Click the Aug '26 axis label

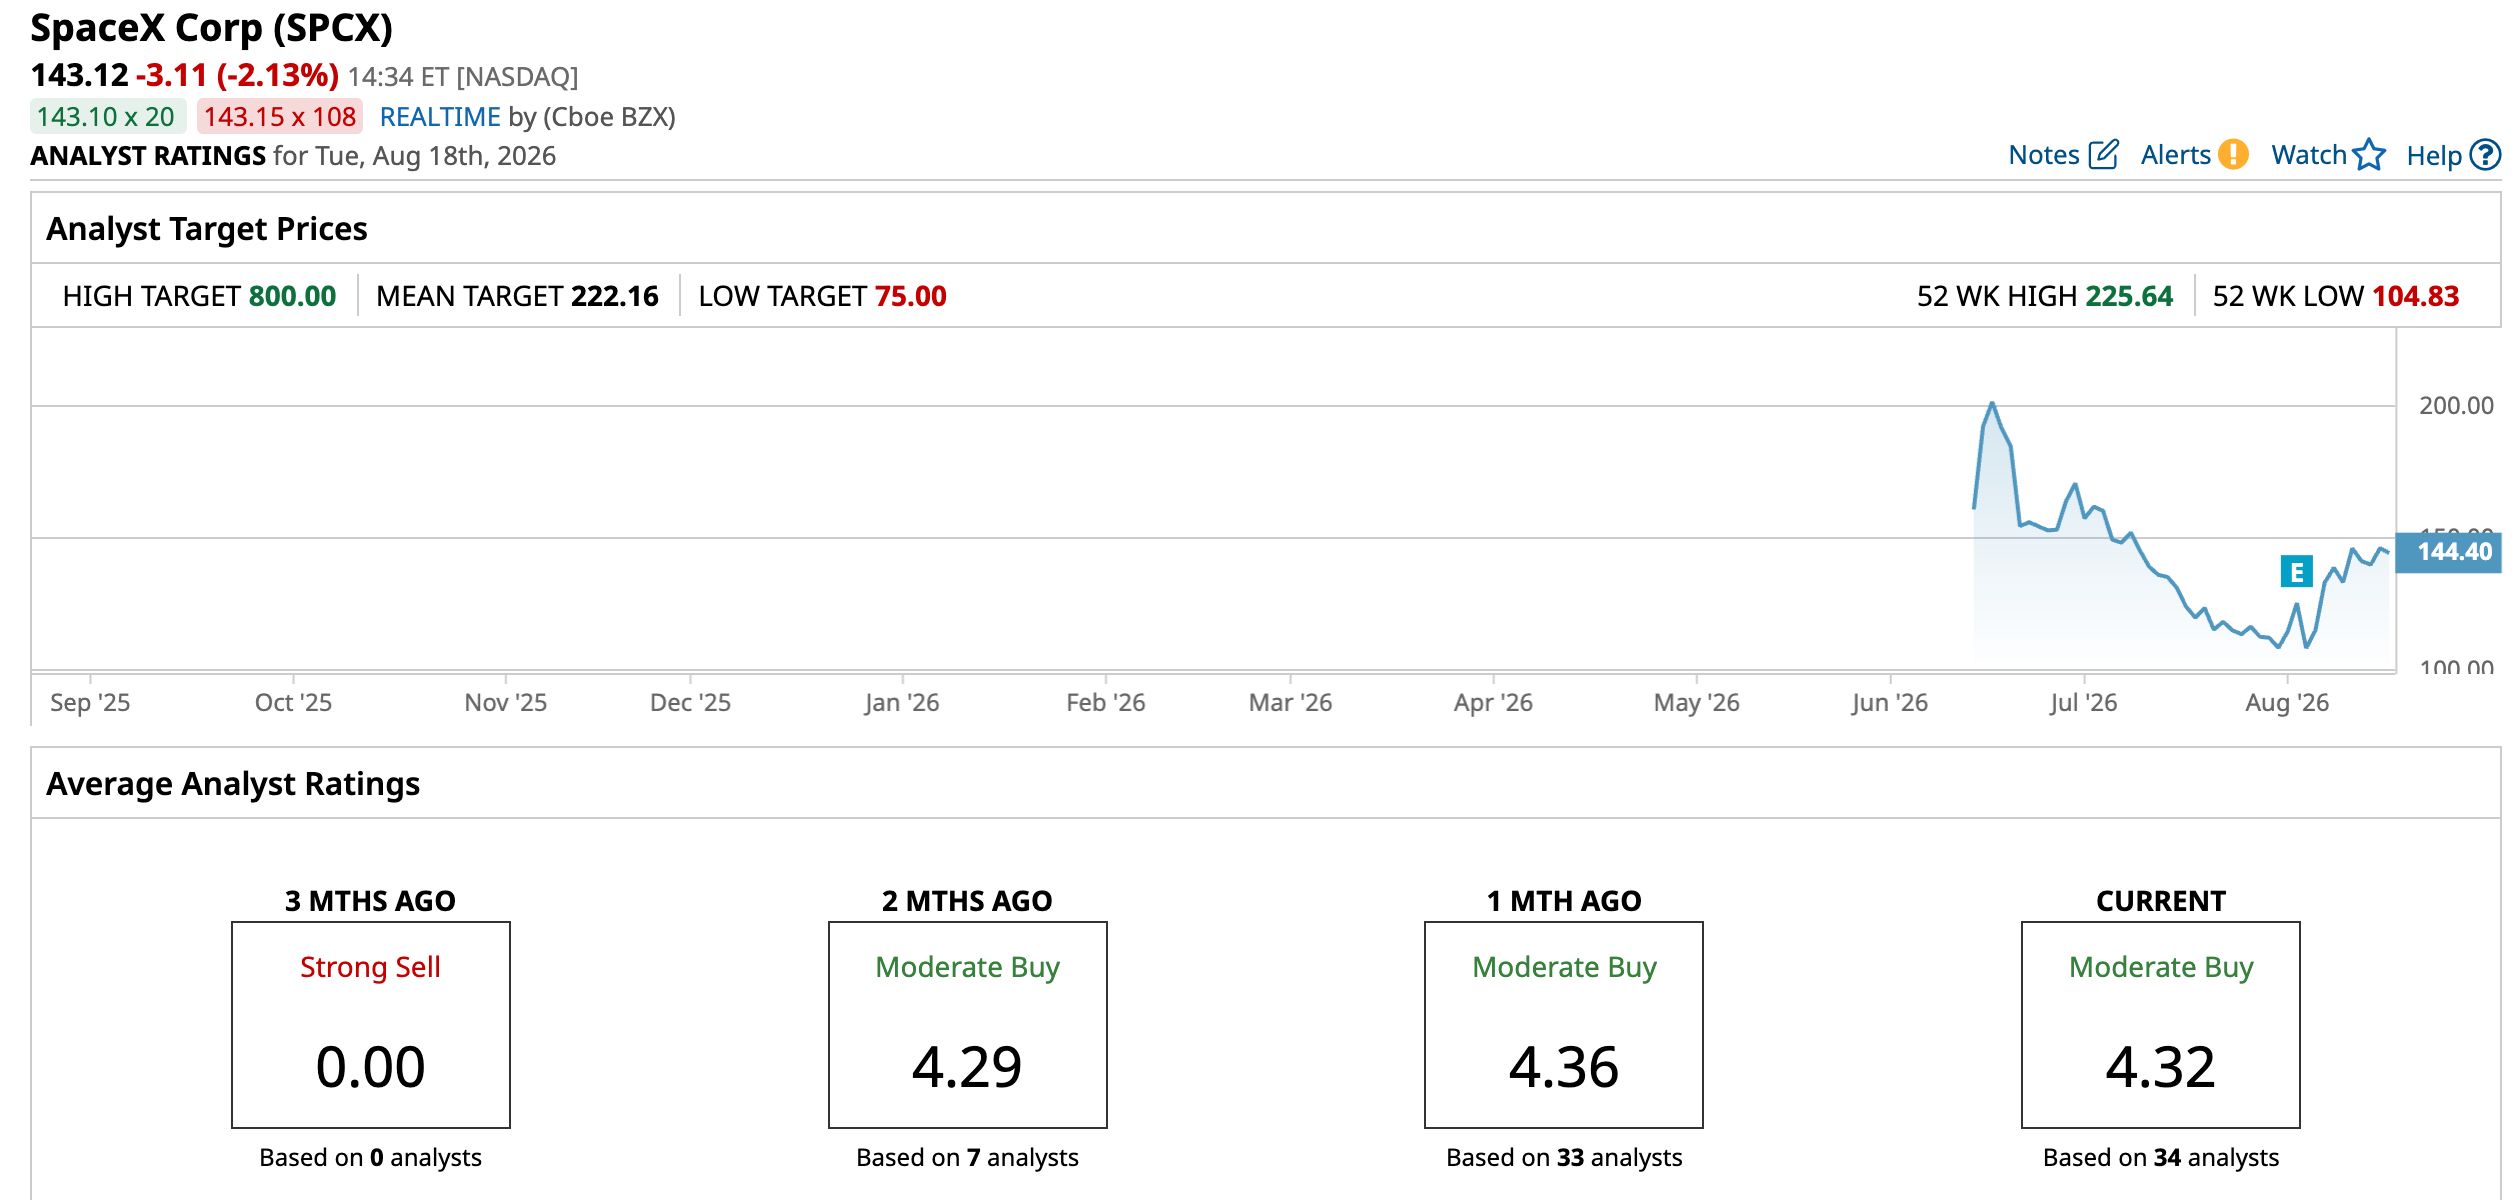click(2287, 703)
